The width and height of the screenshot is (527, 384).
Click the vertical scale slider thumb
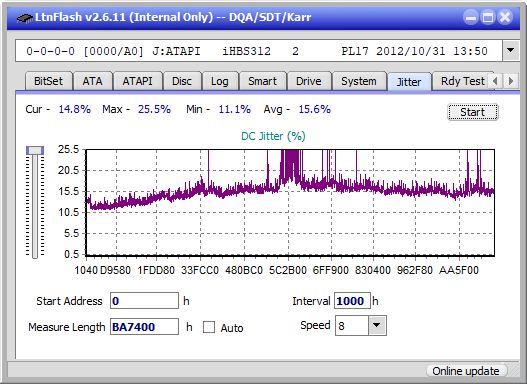point(35,150)
